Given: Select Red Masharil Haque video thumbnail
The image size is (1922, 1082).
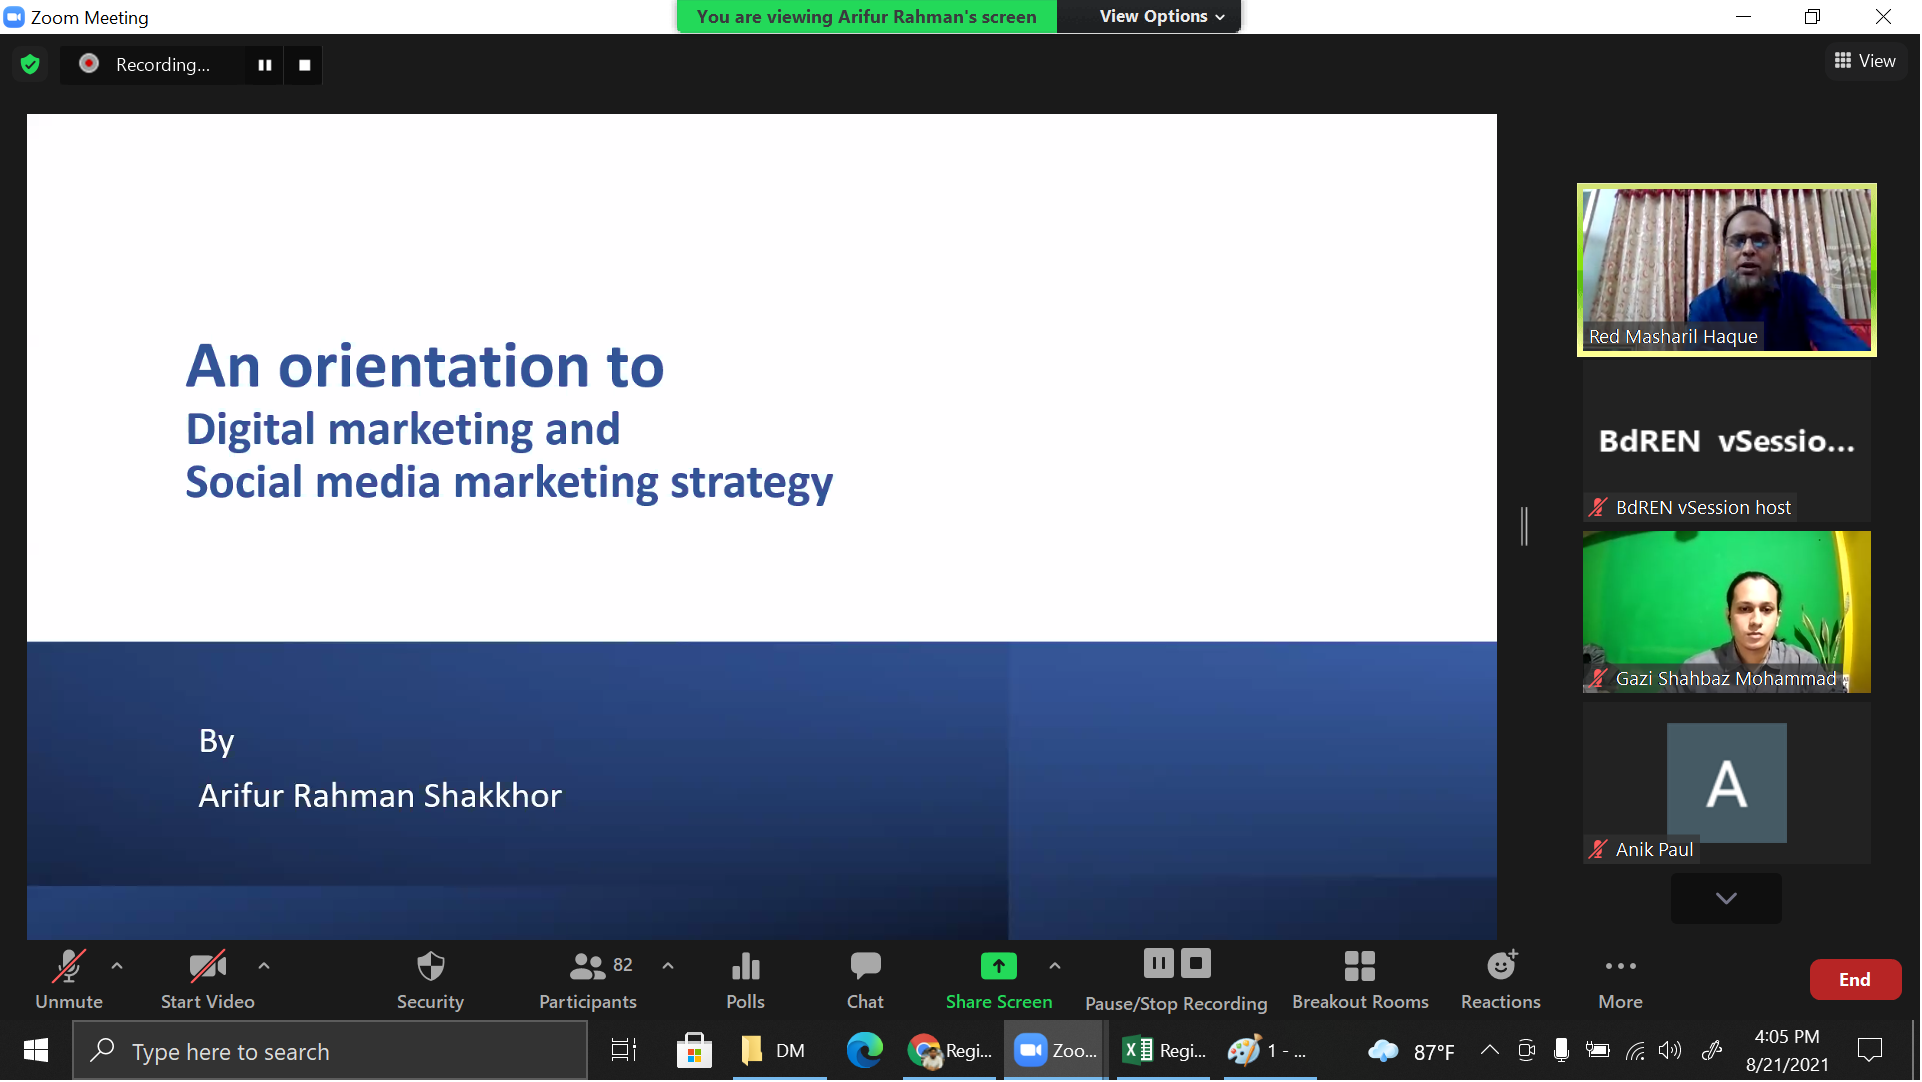Looking at the screenshot, I should tap(1728, 270).
